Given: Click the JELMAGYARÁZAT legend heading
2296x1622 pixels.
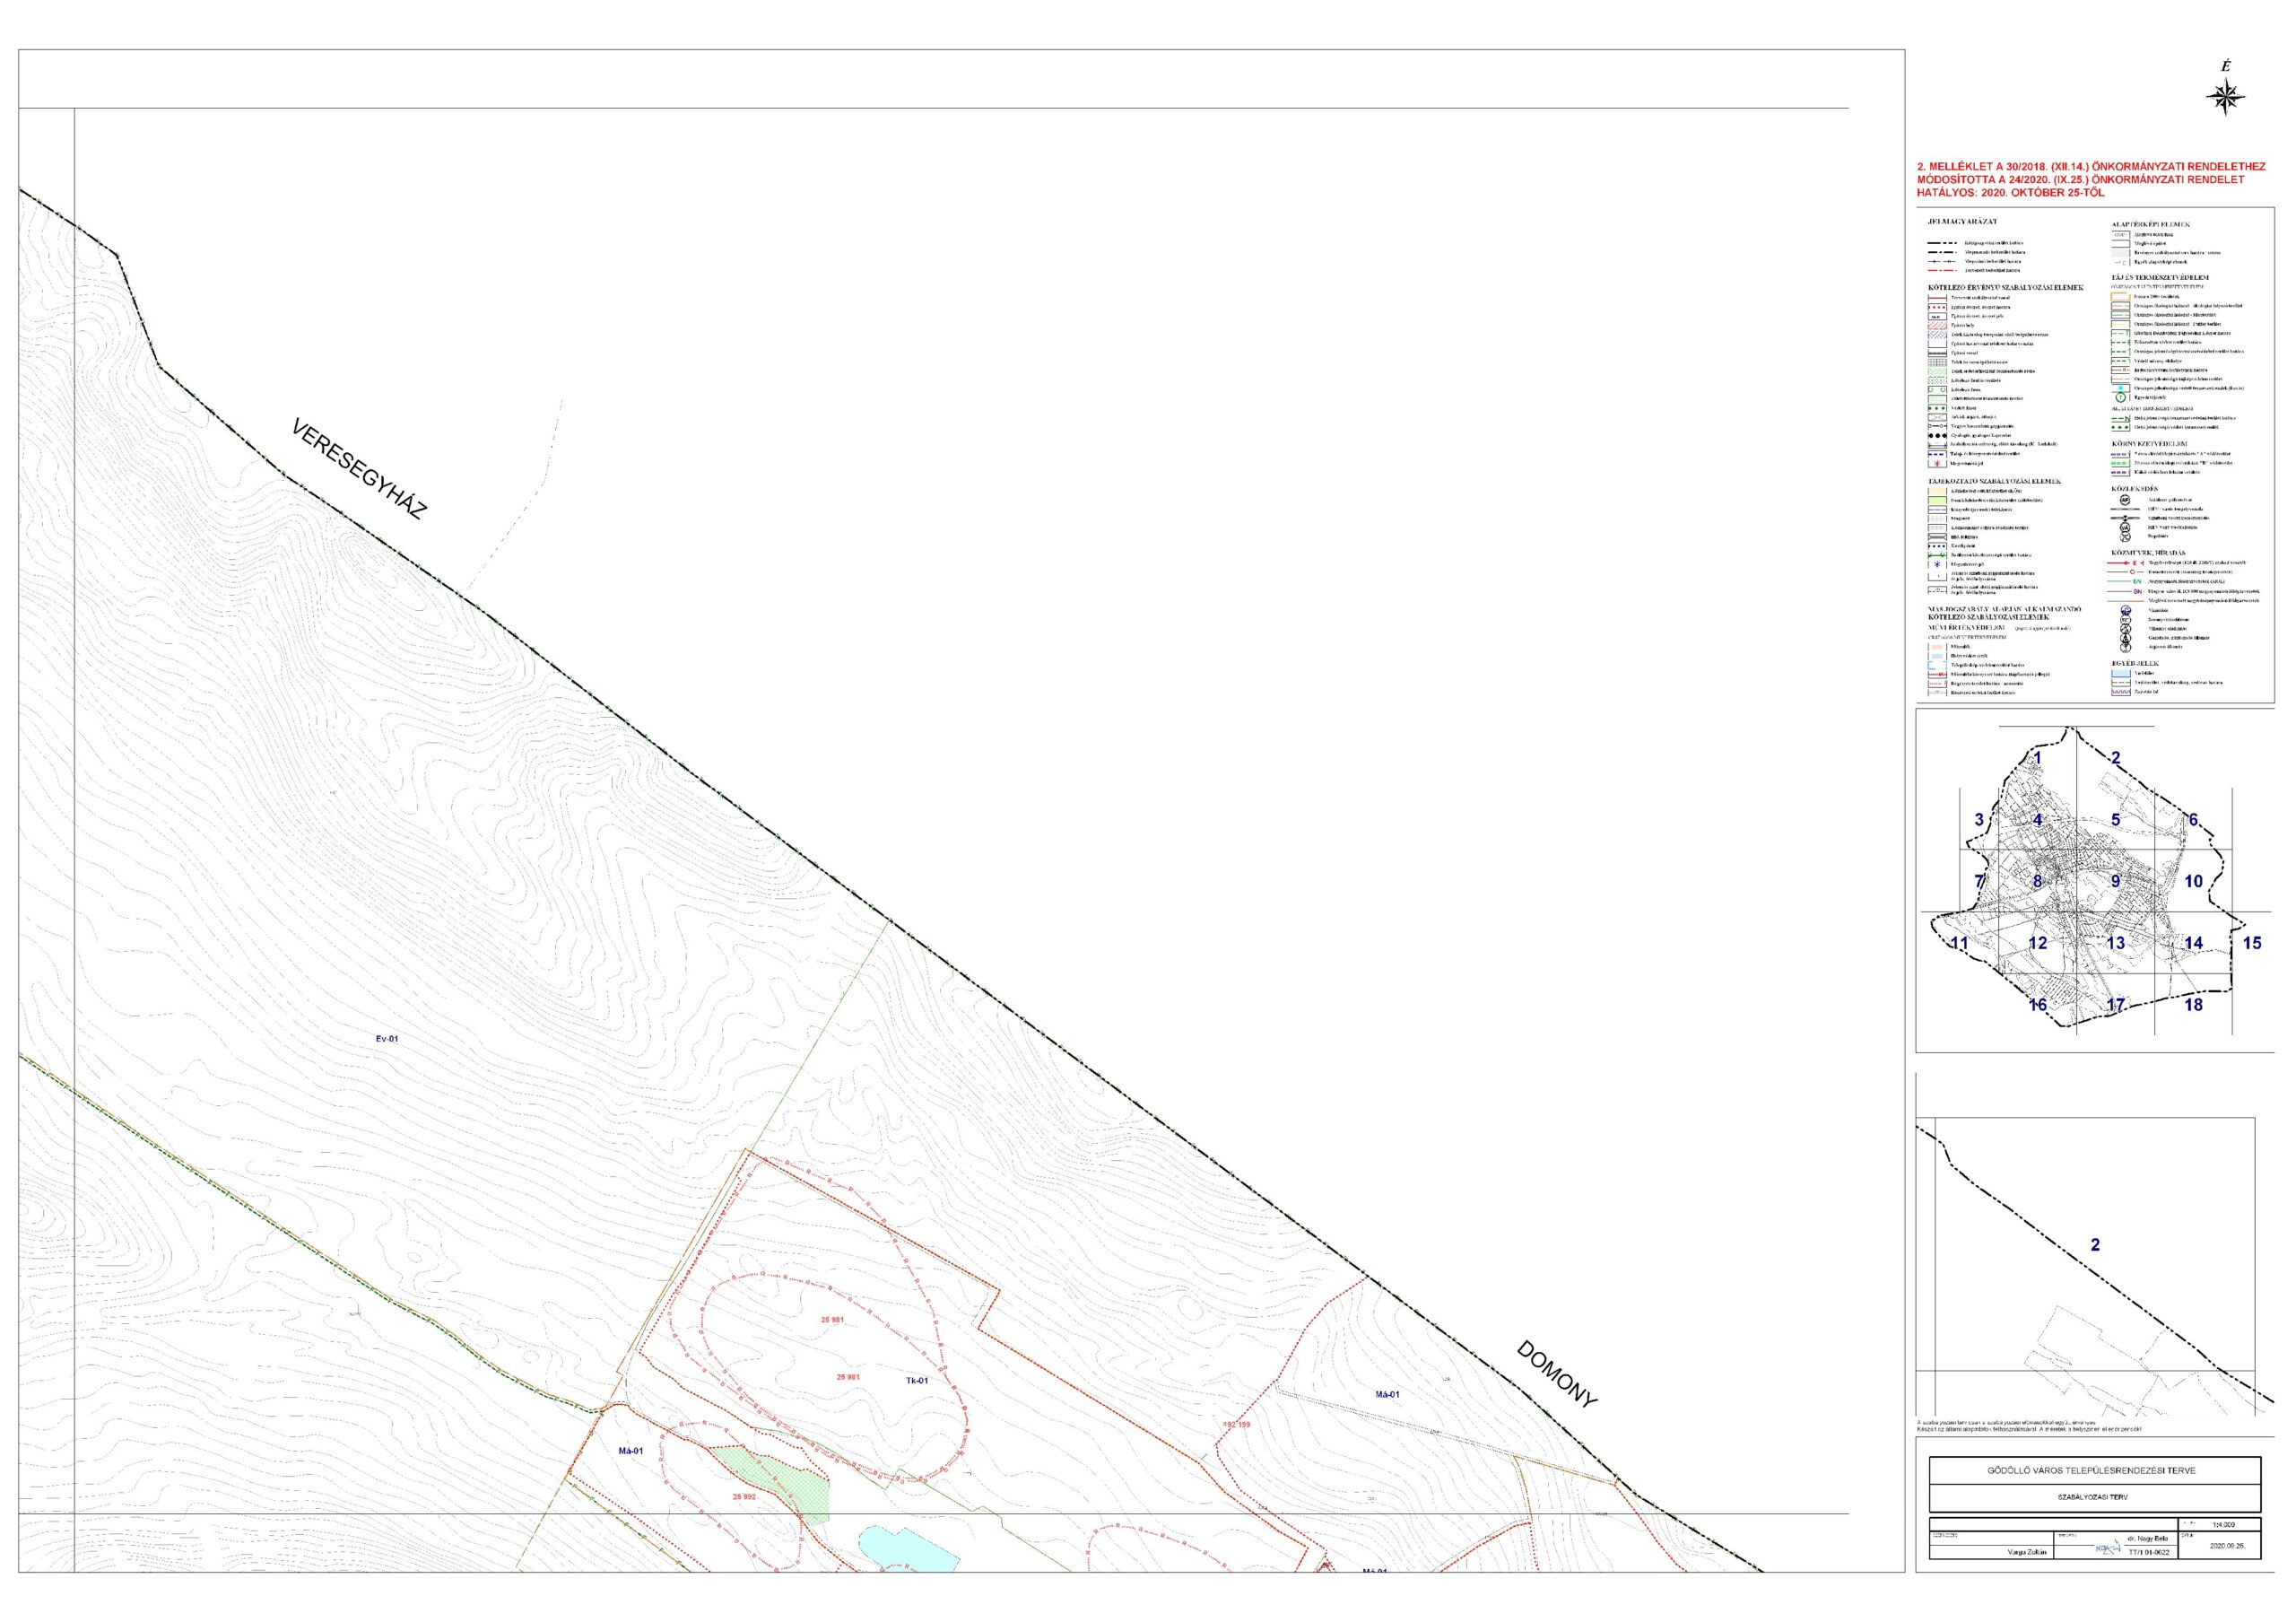Looking at the screenshot, I should [x=1963, y=221].
